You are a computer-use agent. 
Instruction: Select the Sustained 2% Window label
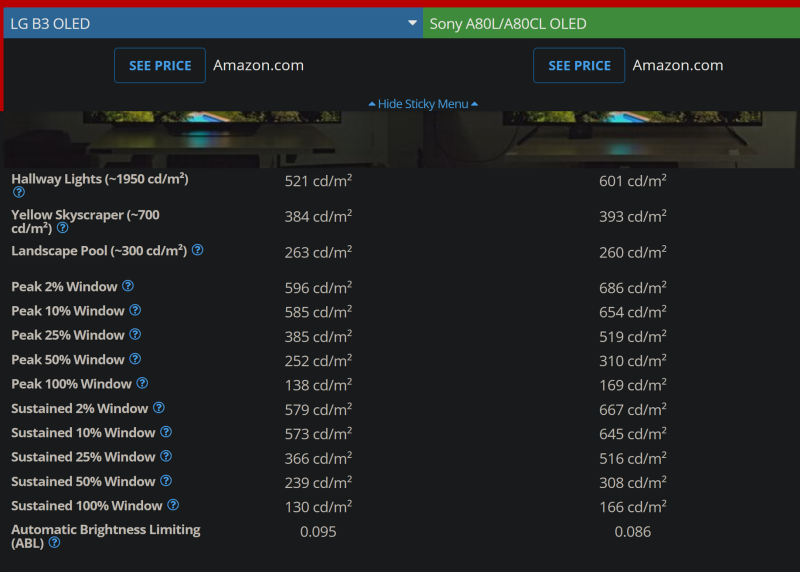tap(80, 409)
